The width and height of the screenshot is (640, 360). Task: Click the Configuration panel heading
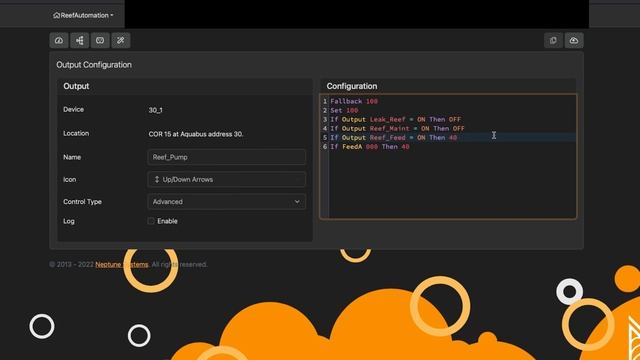[x=352, y=86]
